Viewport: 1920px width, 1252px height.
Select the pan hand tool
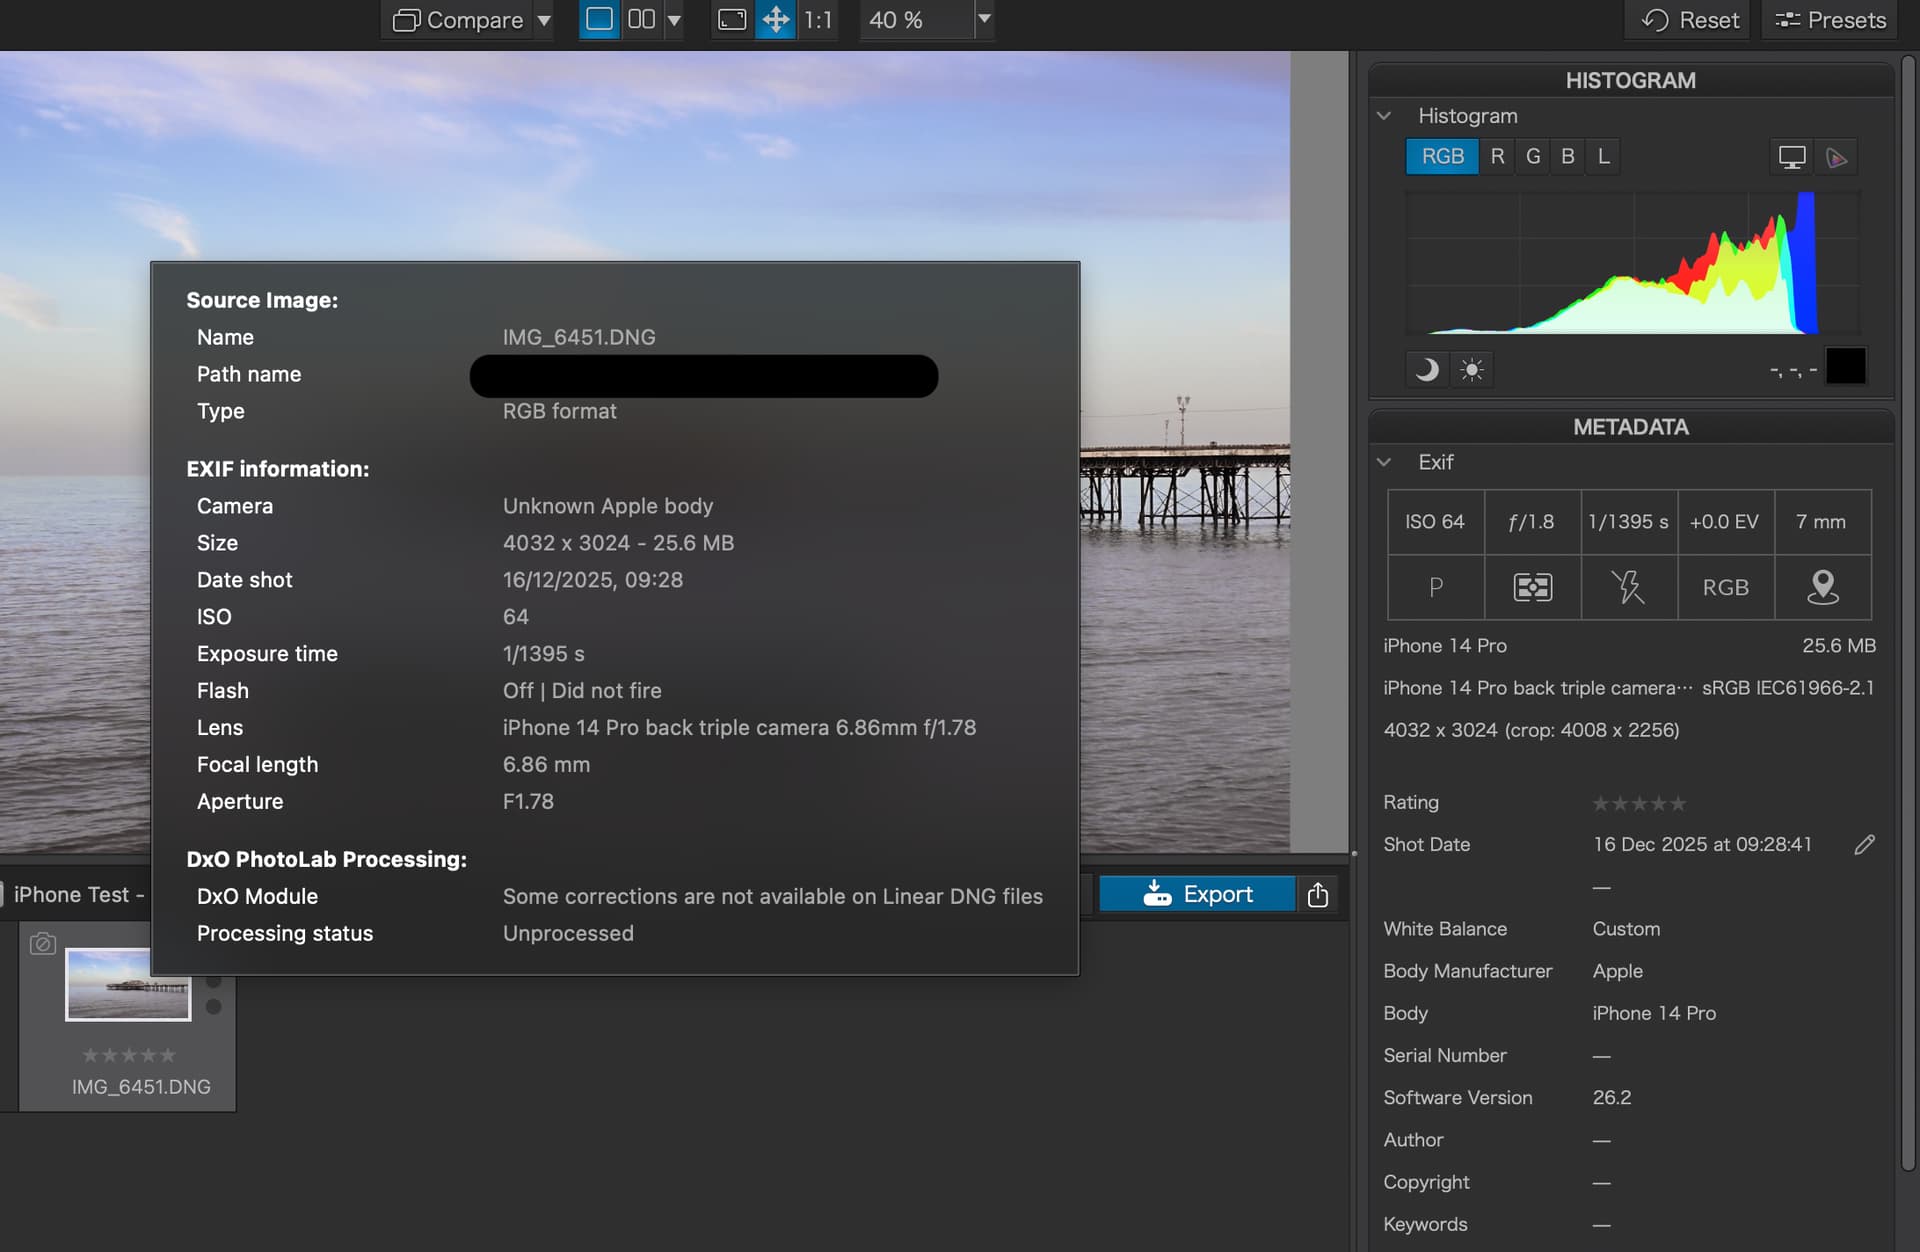click(775, 19)
